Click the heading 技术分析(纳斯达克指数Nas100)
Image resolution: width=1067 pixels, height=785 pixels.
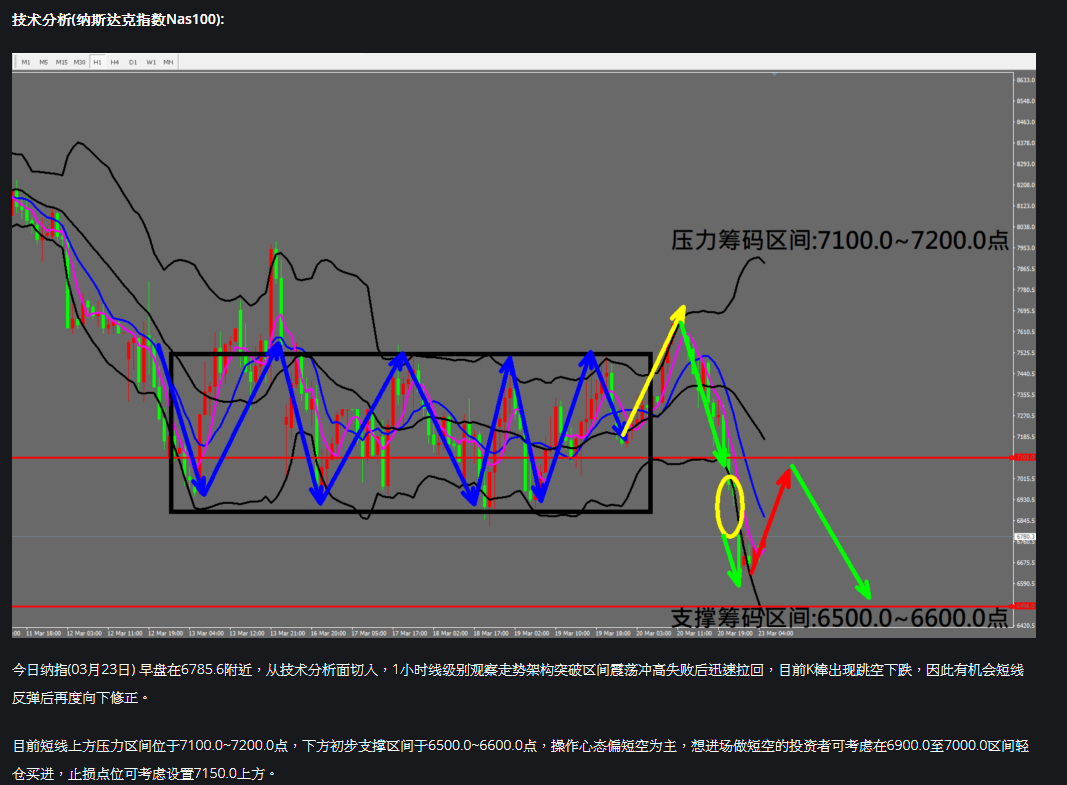(x=118, y=20)
